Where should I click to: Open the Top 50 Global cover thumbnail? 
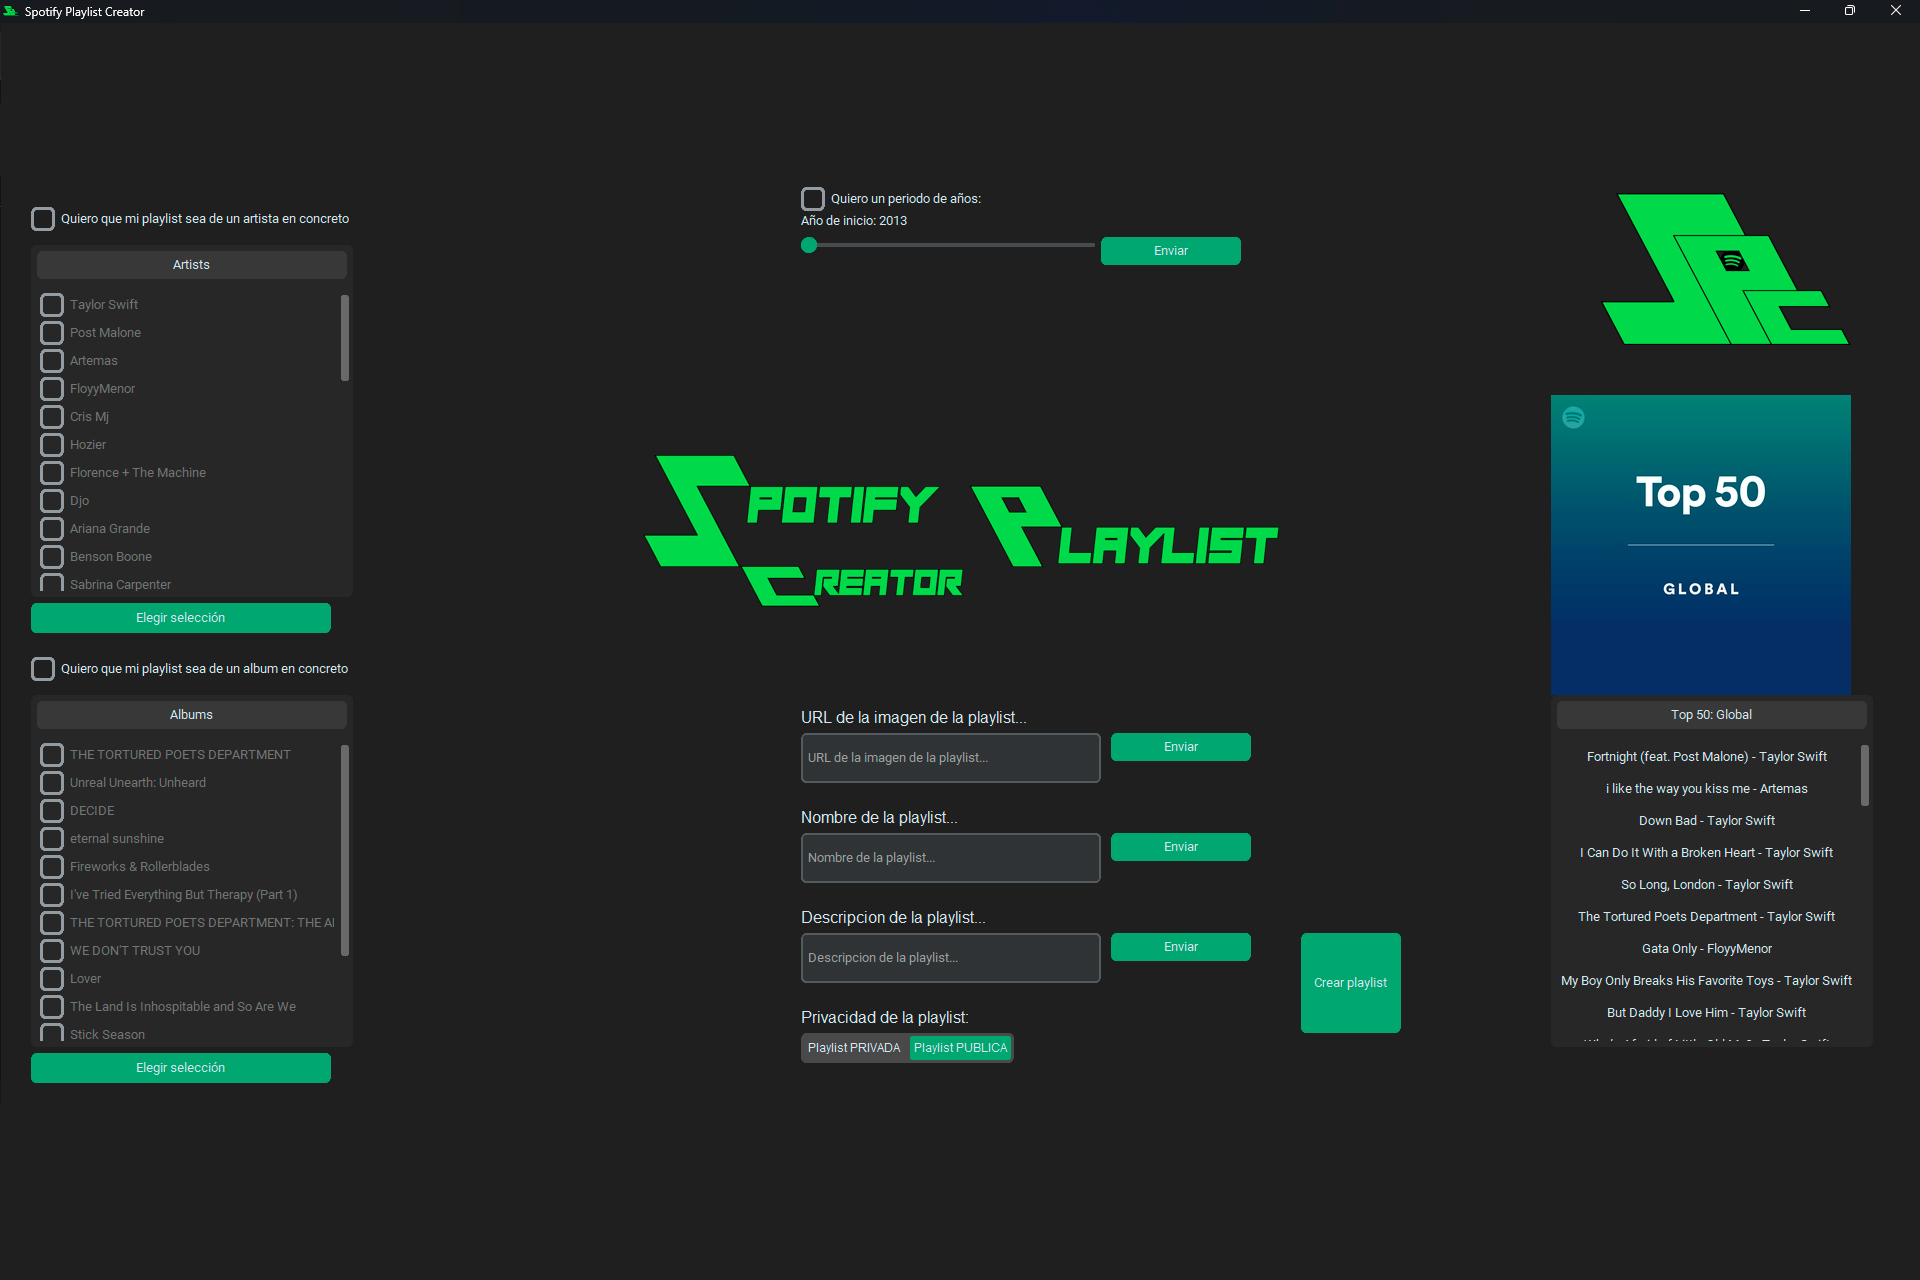1700,545
